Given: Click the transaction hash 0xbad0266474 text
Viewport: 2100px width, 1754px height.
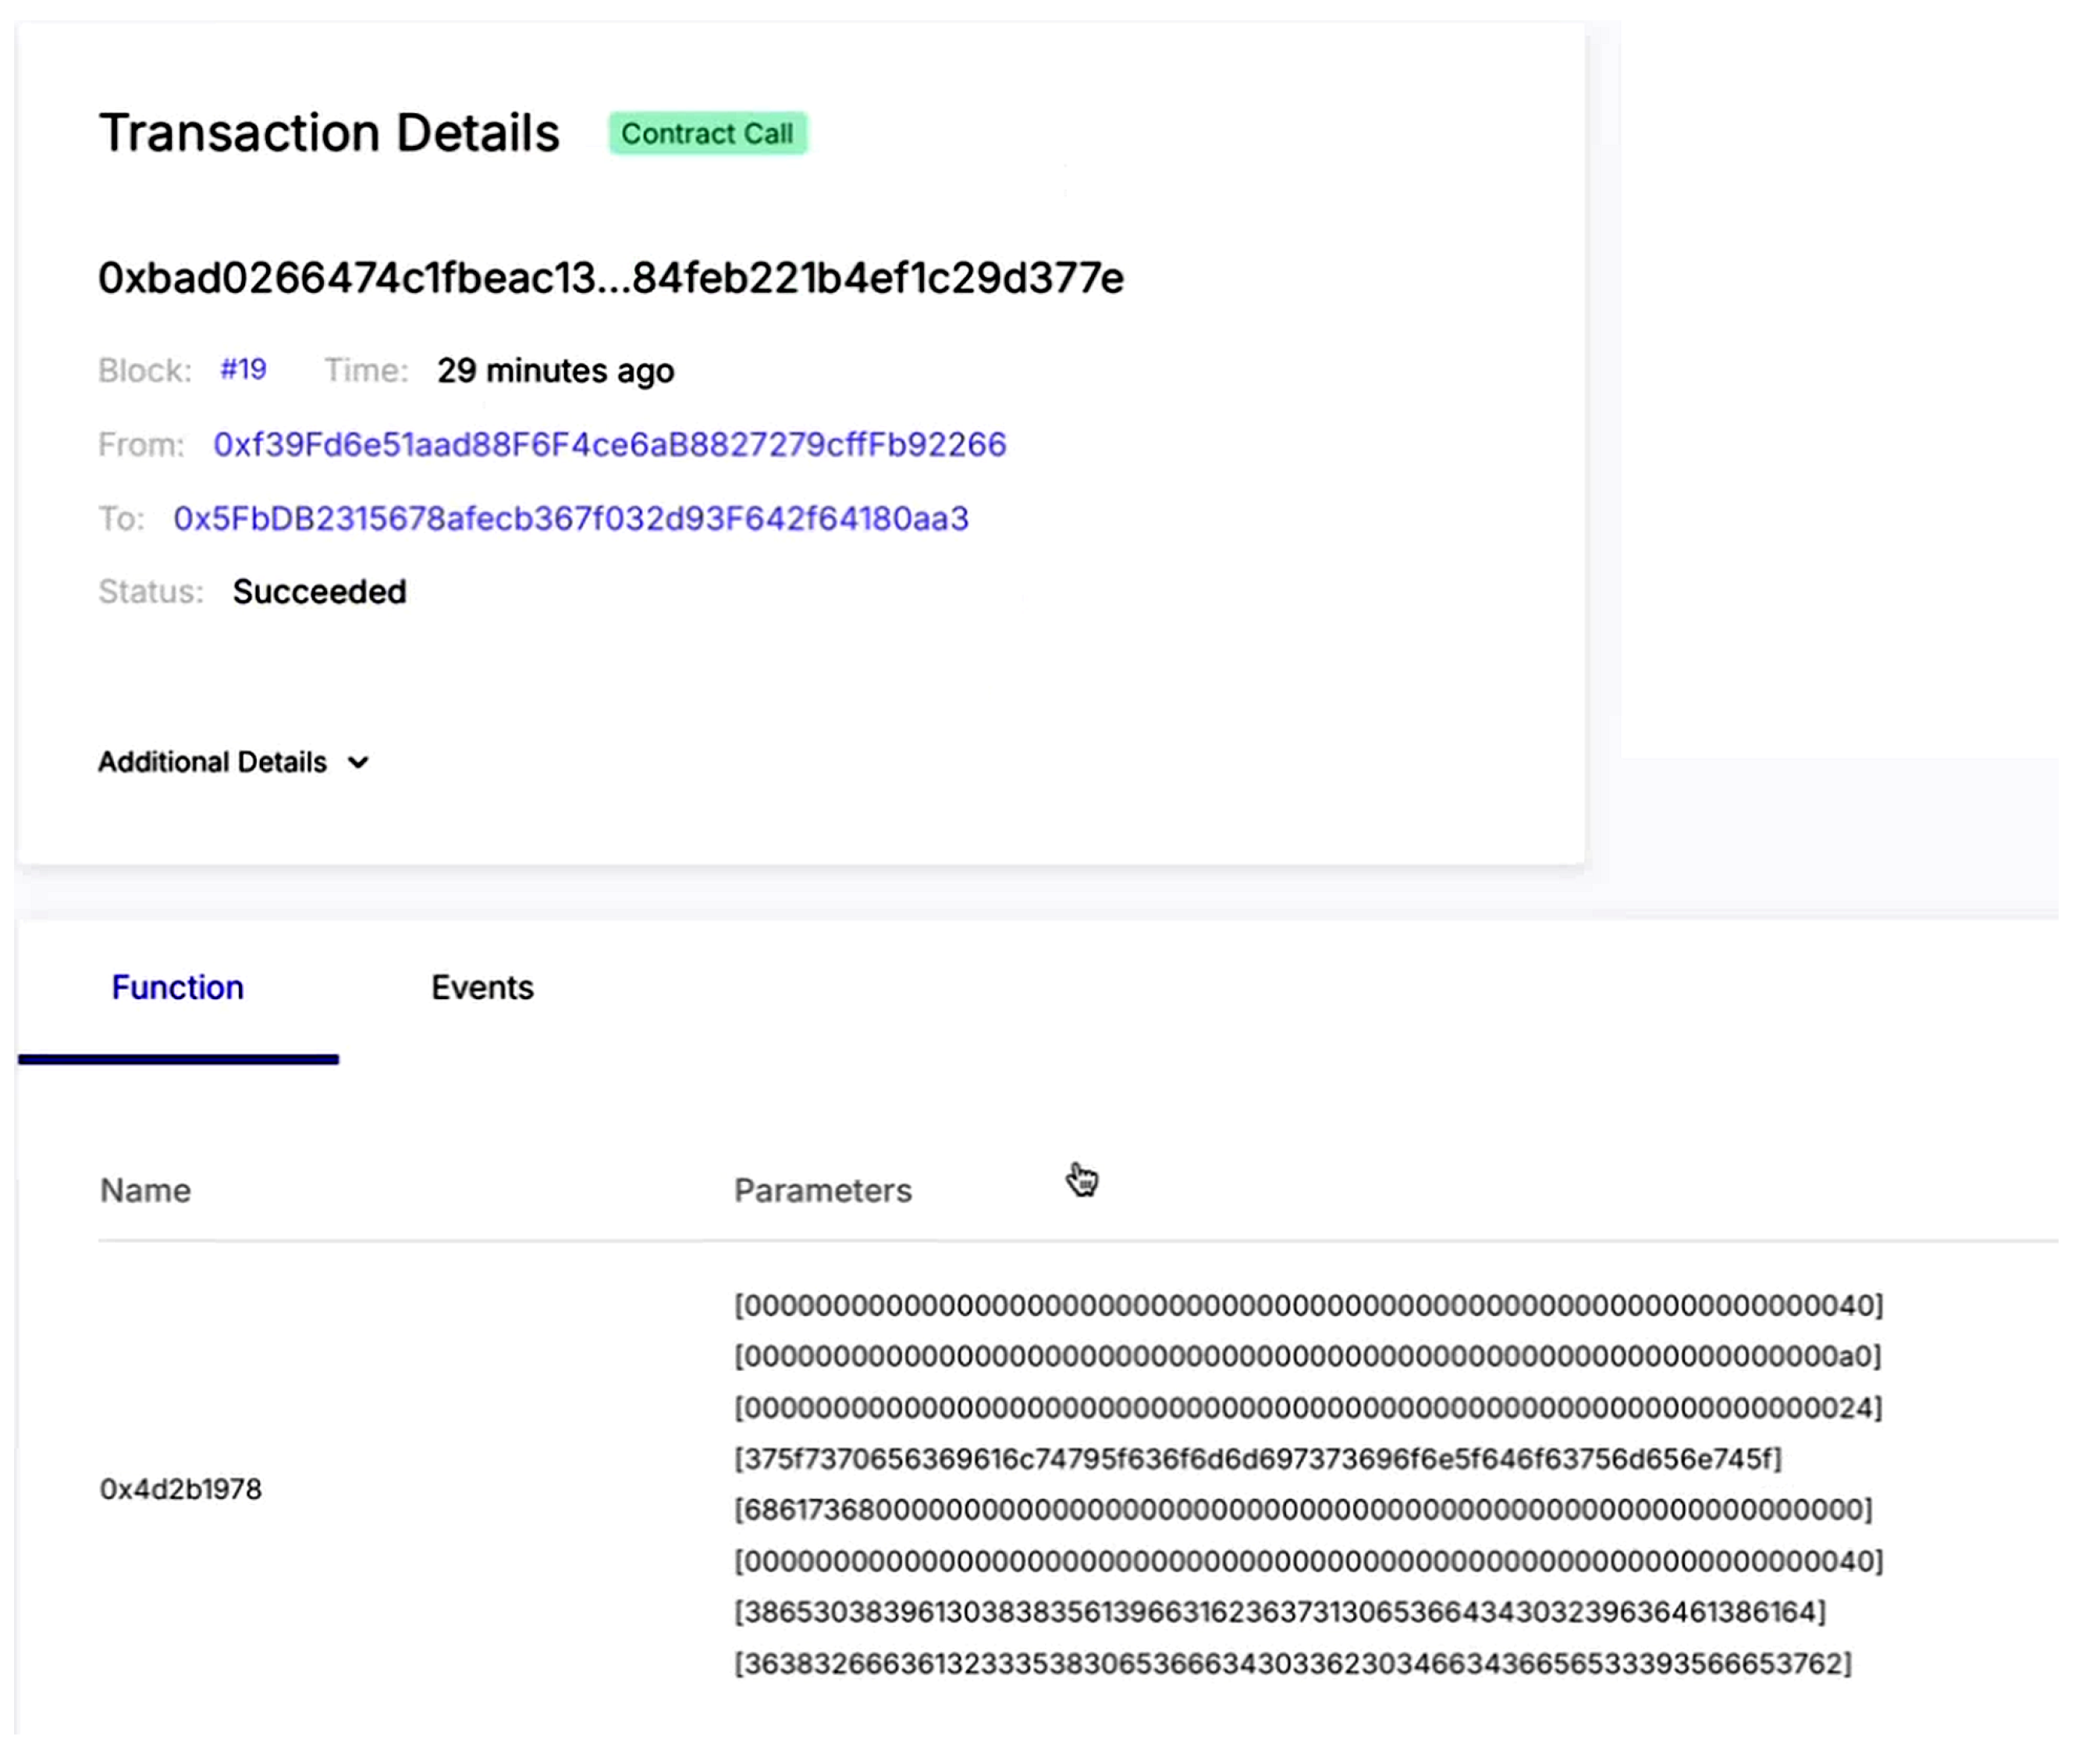Looking at the screenshot, I should tap(611, 278).
